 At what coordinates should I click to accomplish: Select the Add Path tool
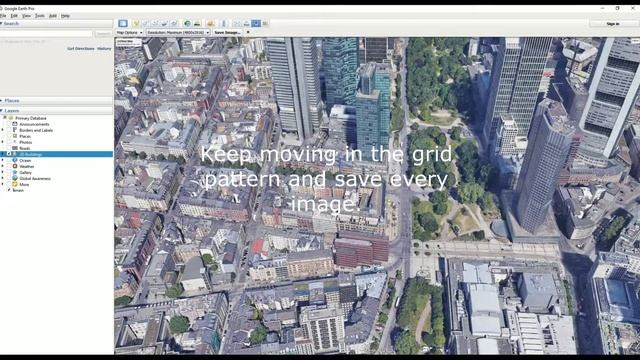click(x=155, y=23)
